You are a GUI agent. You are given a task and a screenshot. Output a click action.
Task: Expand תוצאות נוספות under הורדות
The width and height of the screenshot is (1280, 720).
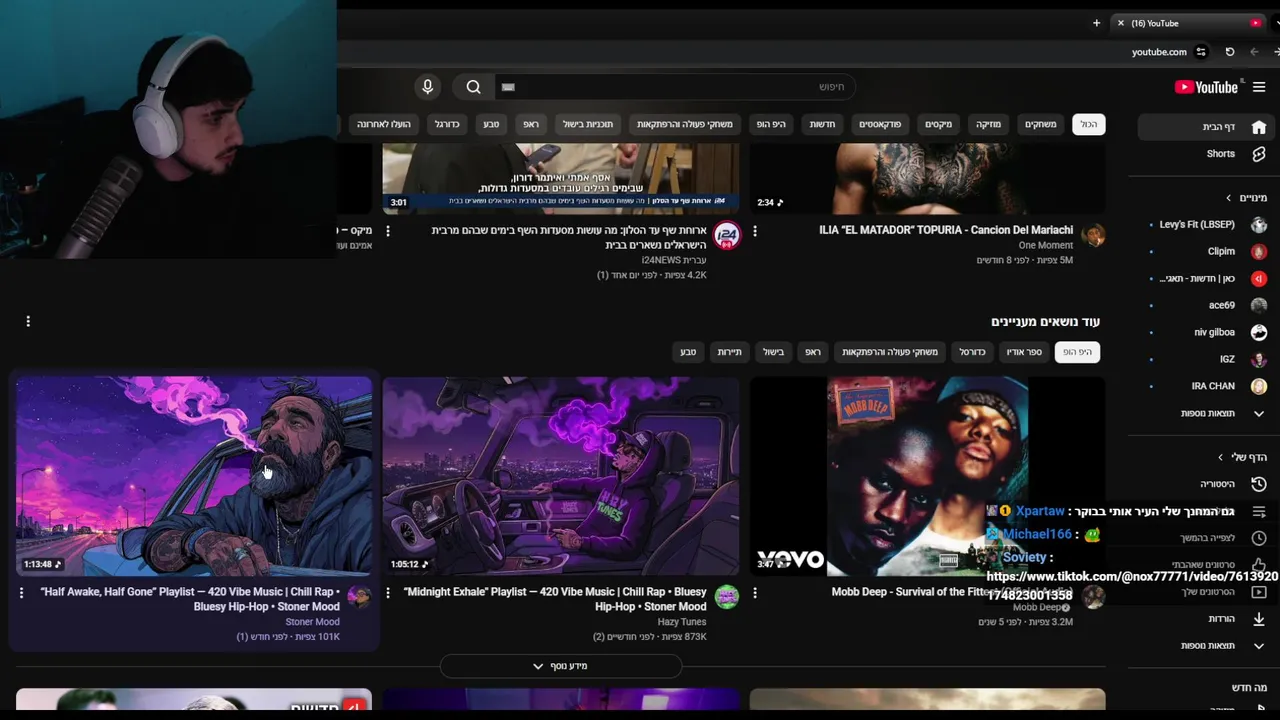[x=1205, y=646]
